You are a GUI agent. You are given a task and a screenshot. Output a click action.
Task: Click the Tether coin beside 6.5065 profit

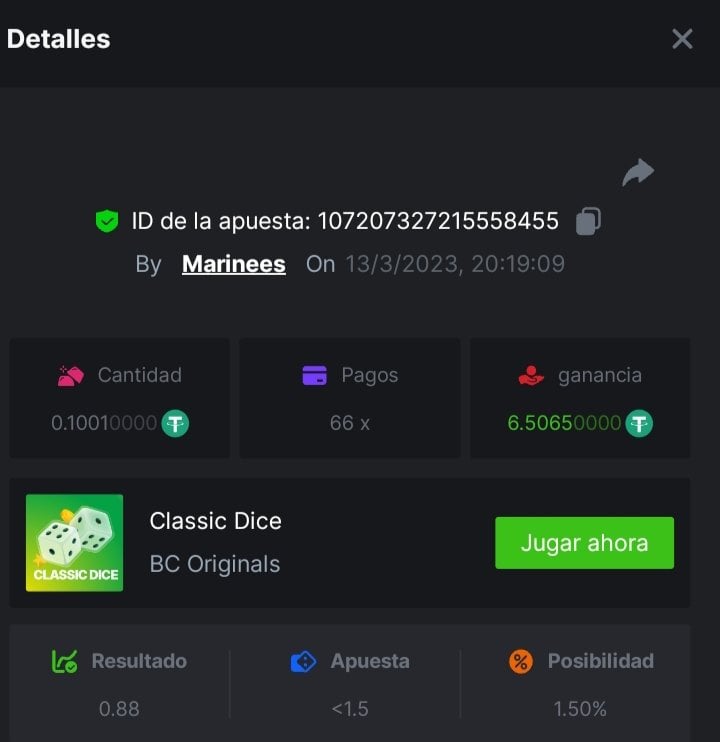coord(640,423)
